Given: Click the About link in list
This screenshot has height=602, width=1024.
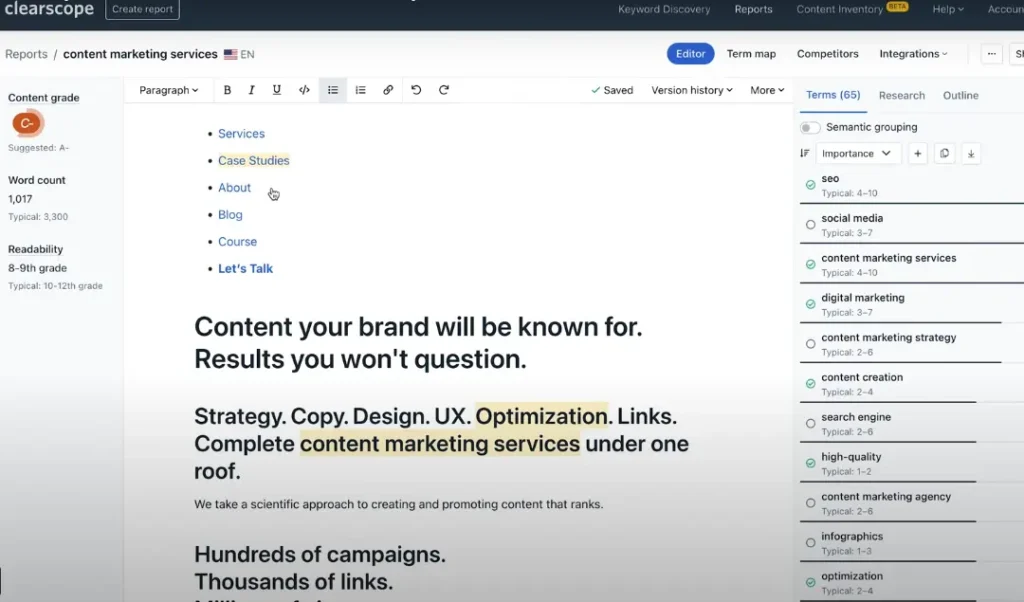Looking at the screenshot, I should pos(234,187).
